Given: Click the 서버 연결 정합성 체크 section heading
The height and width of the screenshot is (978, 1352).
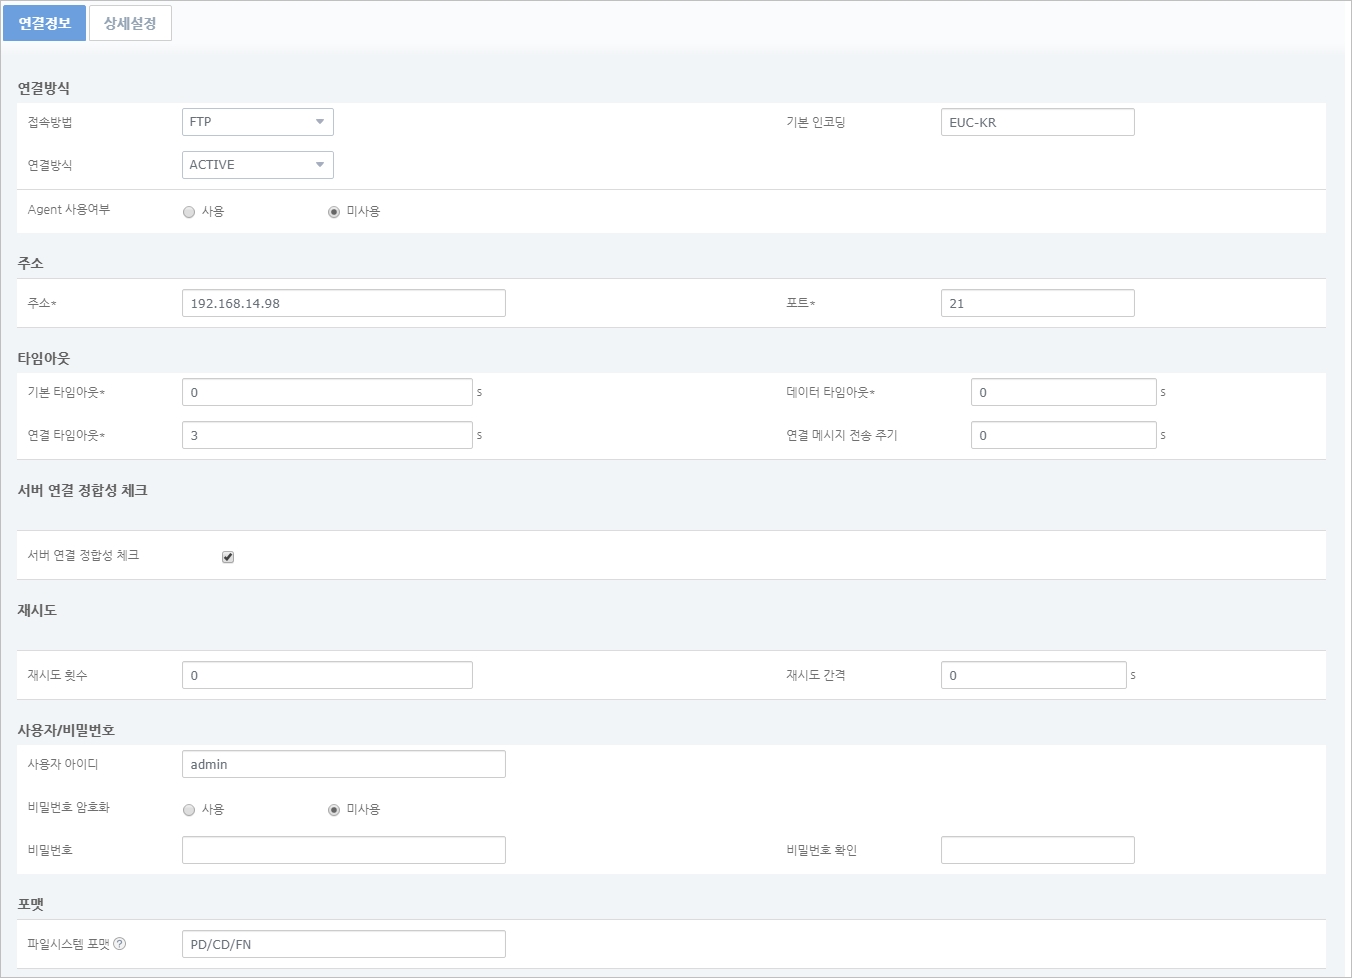Looking at the screenshot, I should coord(82,490).
